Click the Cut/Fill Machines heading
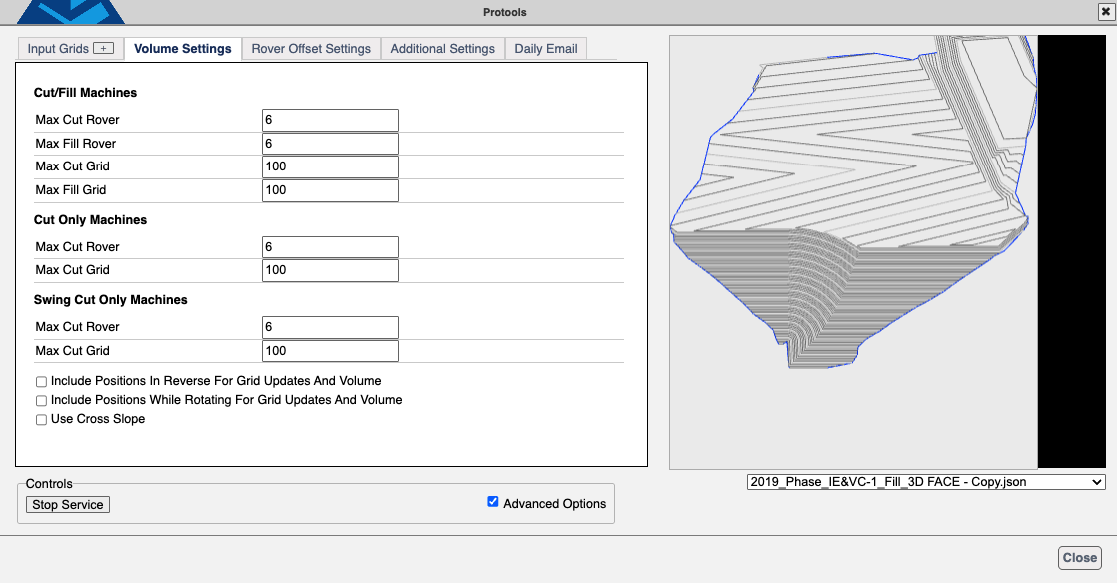Screen dimensions: 1117x583 85,93
